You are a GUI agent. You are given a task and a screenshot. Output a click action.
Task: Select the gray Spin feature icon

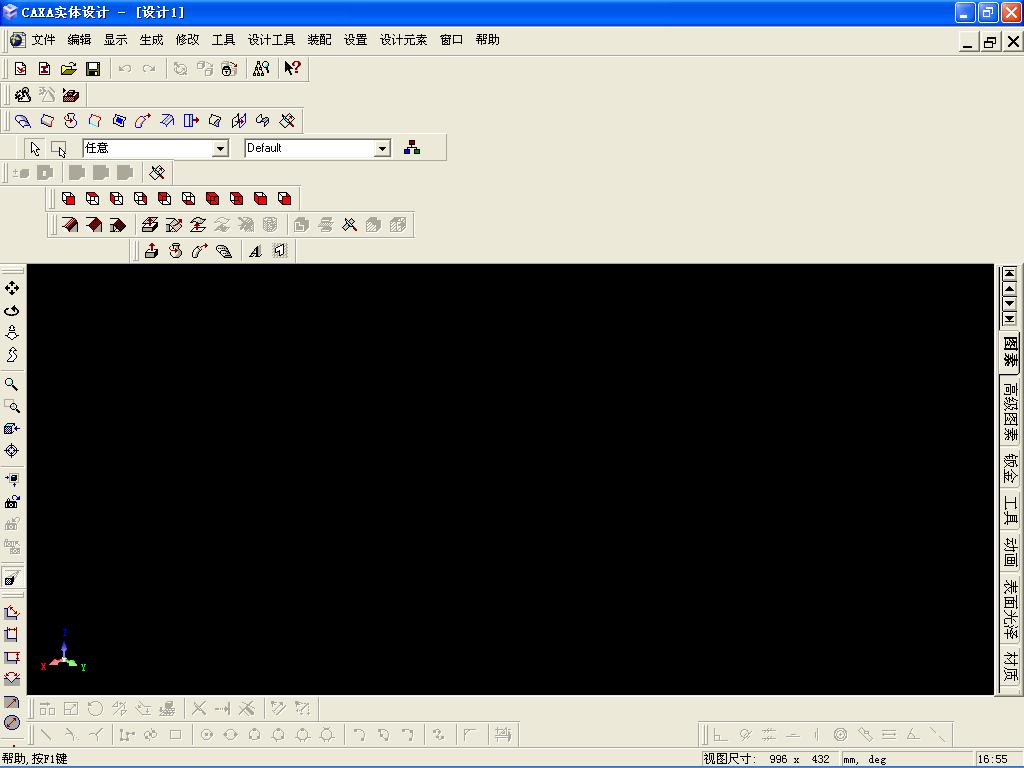(x=176, y=251)
